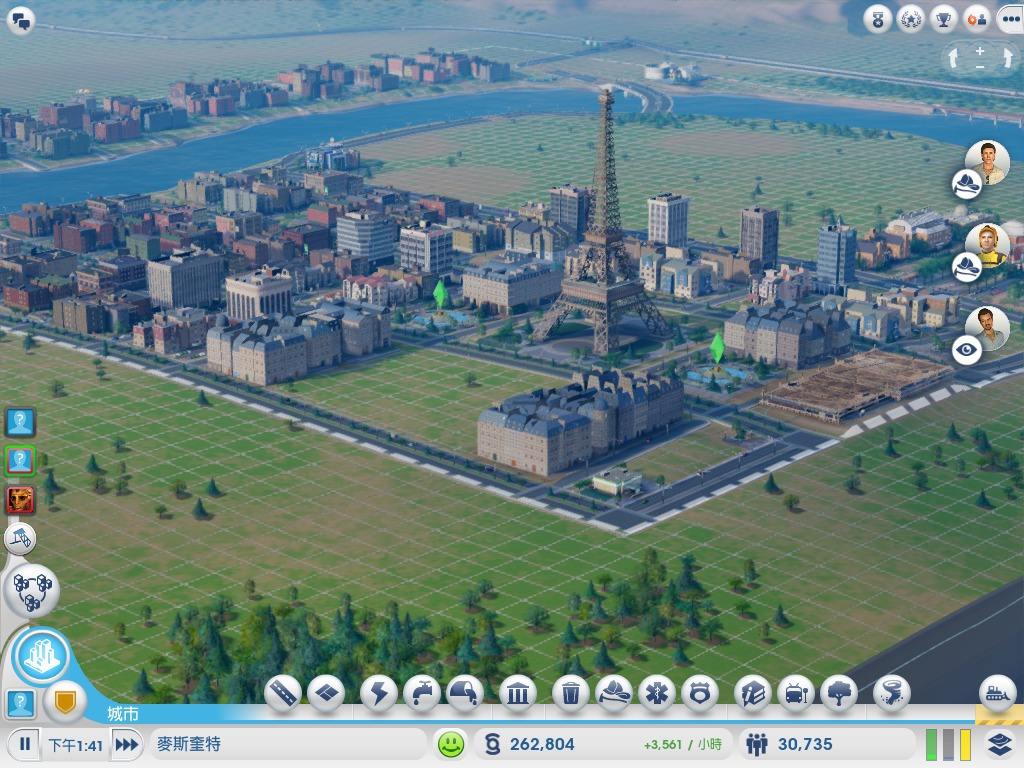This screenshot has height=768, width=1024.
Task: Open the data layers map icon
Action: click(999, 744)
